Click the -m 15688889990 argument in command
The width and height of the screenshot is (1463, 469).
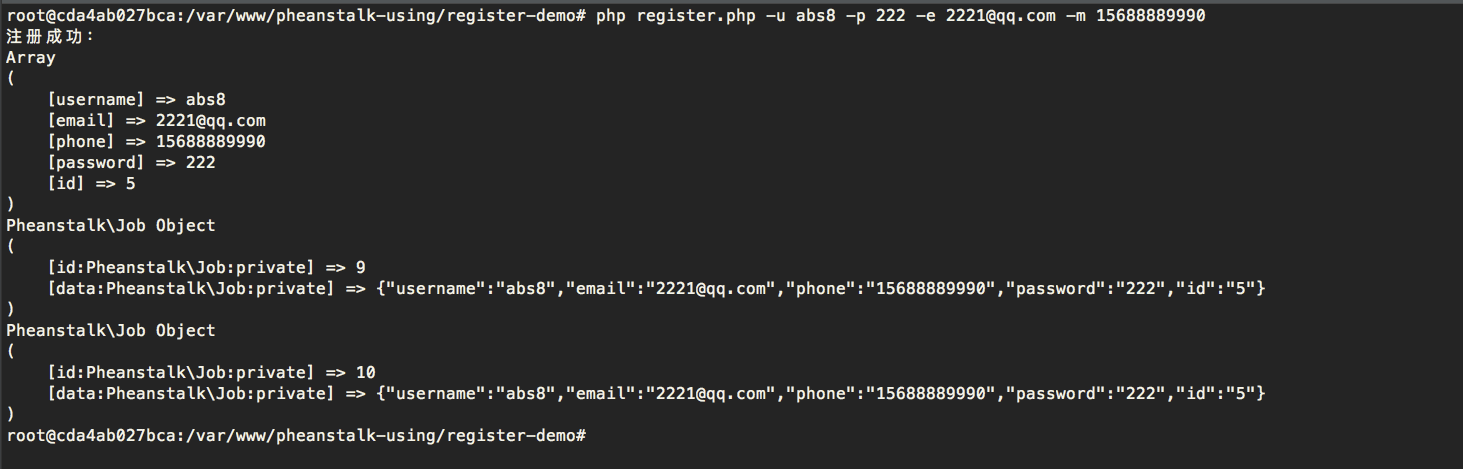coord(1136,16)
